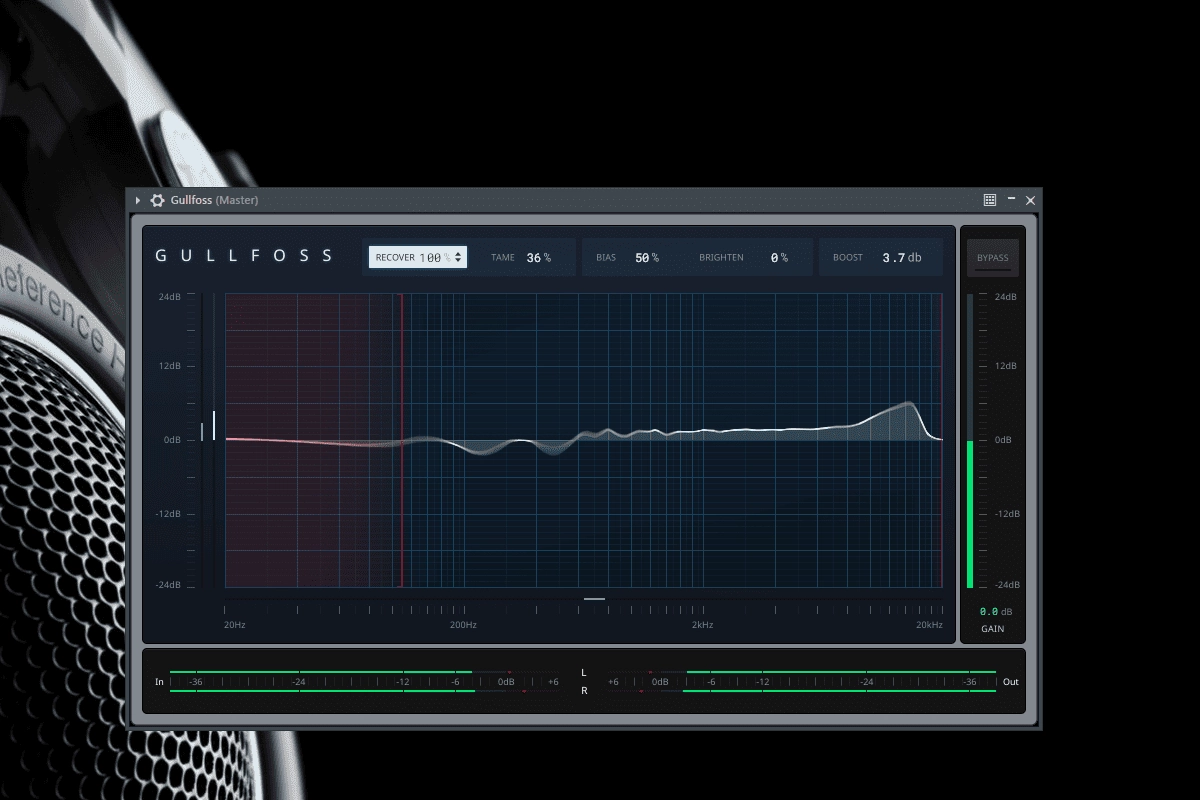Screen dimensions: 1200x800
Task: Click the Recover 100% value field
Action: pyautogui.click(x=418, y=257)
